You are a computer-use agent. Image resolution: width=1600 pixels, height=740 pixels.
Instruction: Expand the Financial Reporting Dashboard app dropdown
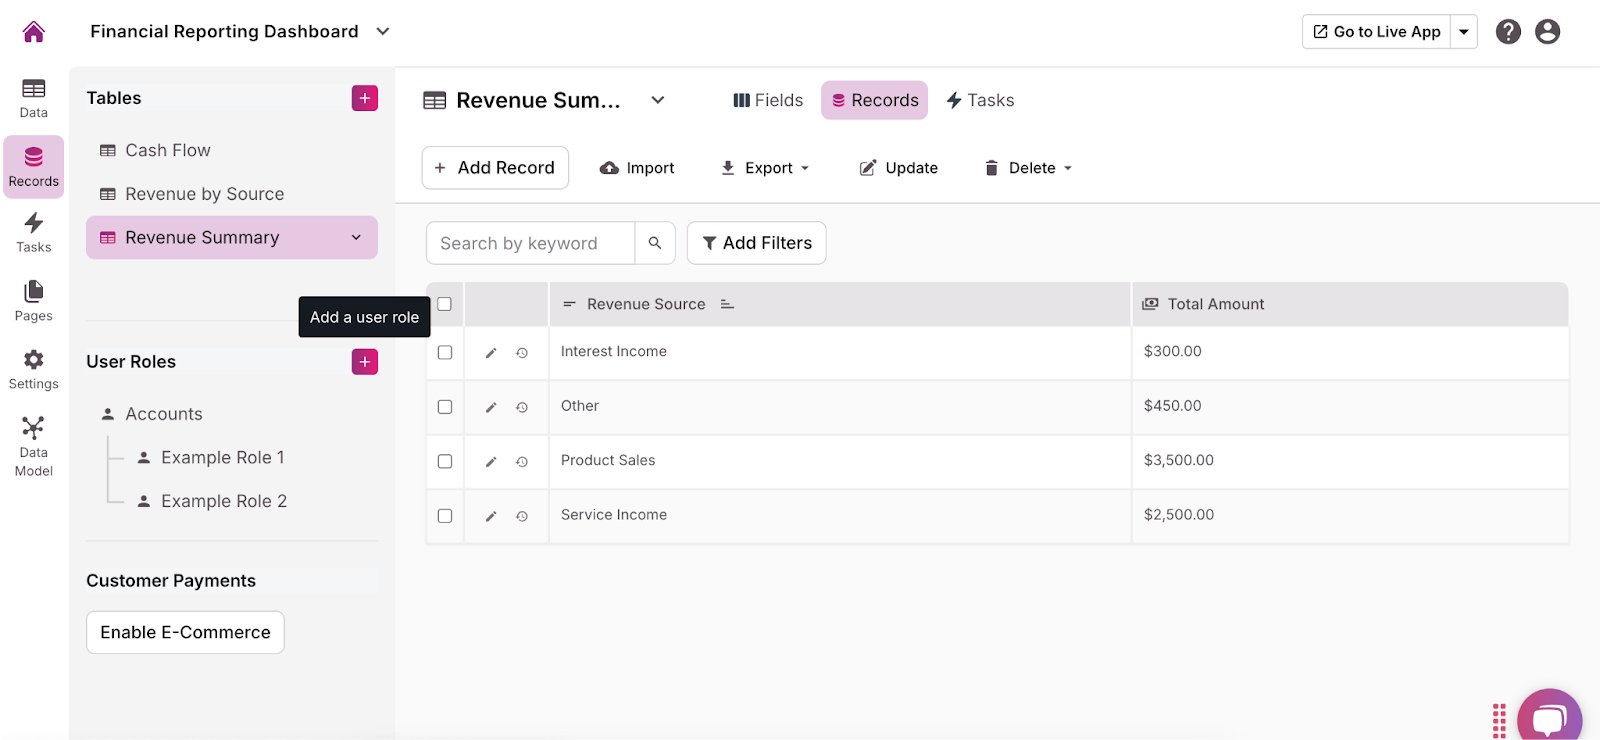383,32
